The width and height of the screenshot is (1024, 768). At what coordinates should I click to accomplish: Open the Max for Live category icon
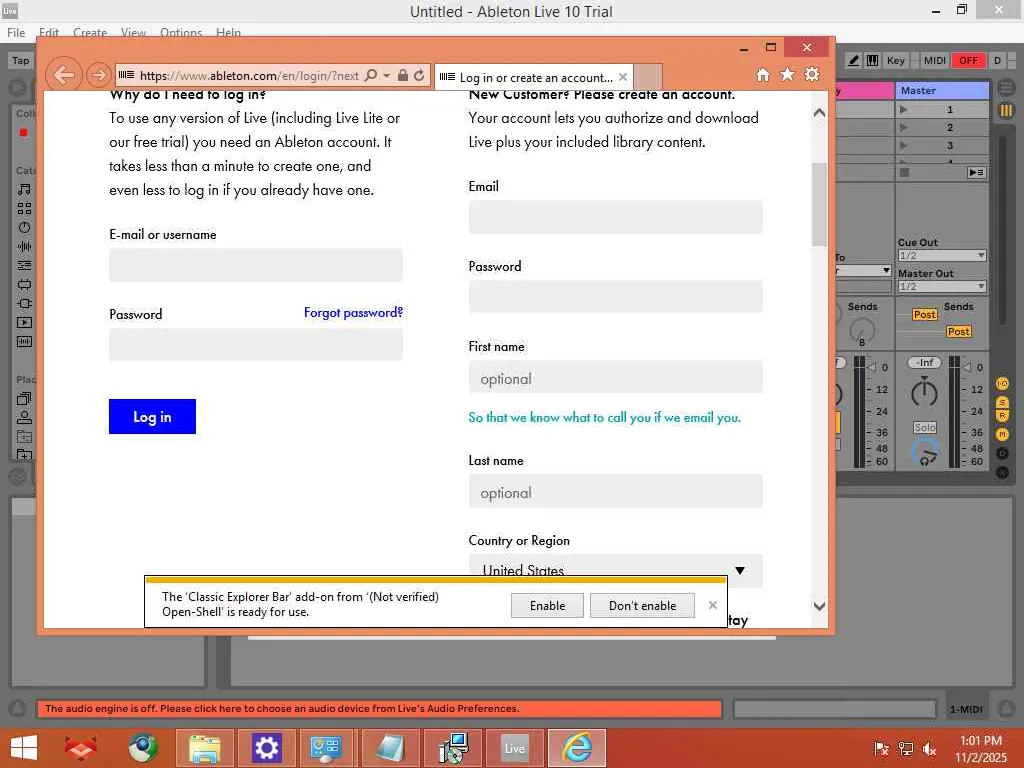pyautogui.click(x=24, y=284)
